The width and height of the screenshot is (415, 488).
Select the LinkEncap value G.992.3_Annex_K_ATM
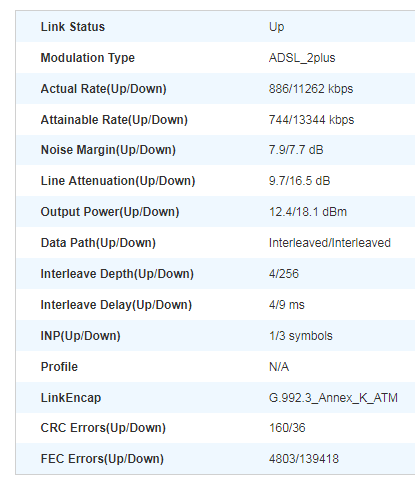(x=333, y=398)
